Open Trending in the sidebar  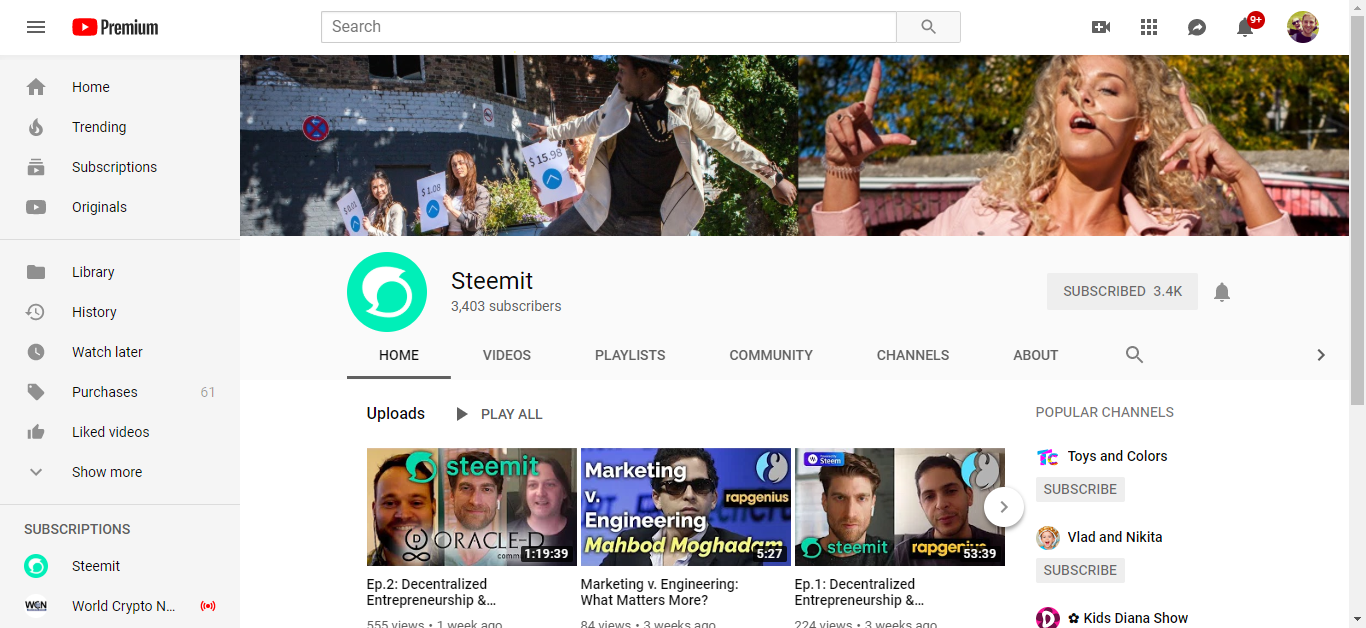click(120, 127)
